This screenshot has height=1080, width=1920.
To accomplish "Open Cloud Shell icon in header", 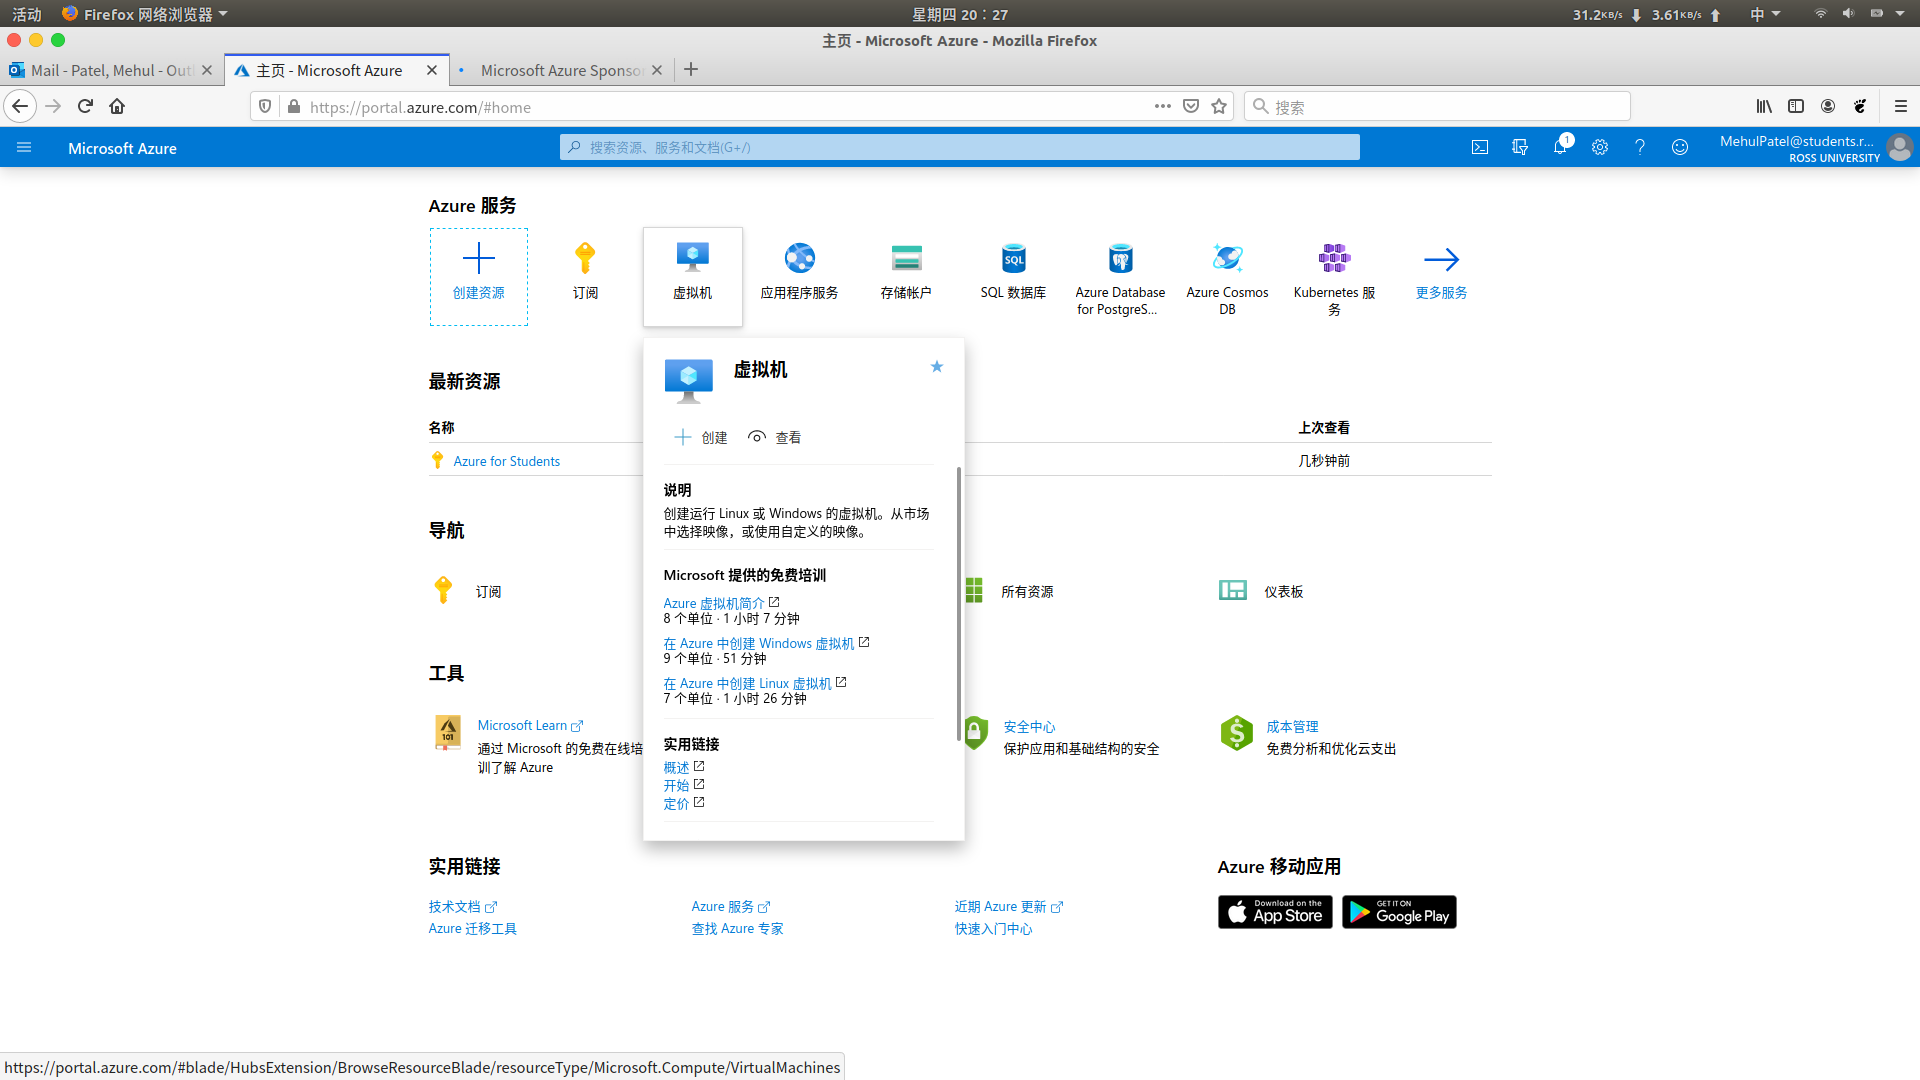I will pyautogui.click(x=1480, y=147).
